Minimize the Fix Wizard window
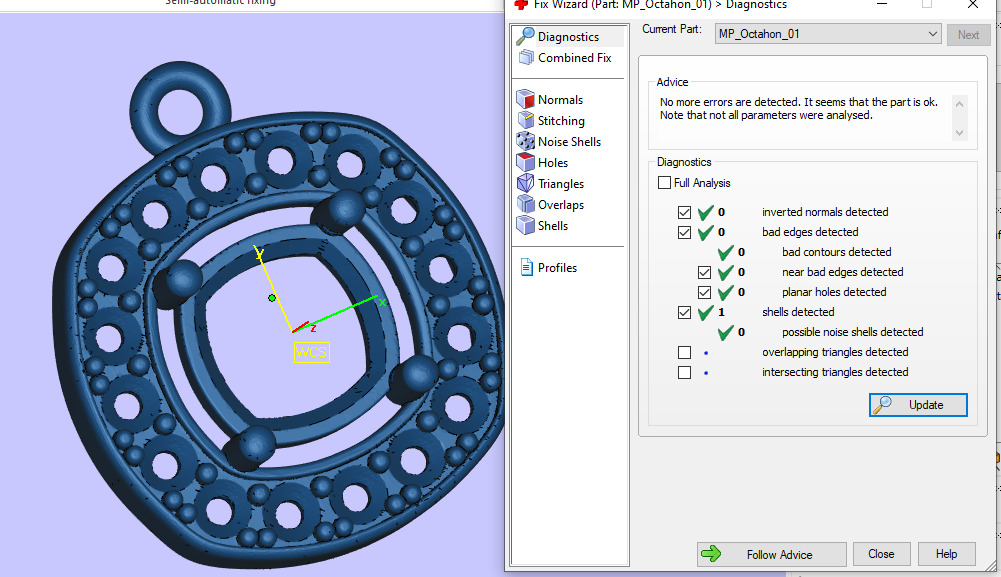The height and width of the screenshot is (577, 1001). tap(882, 4)
